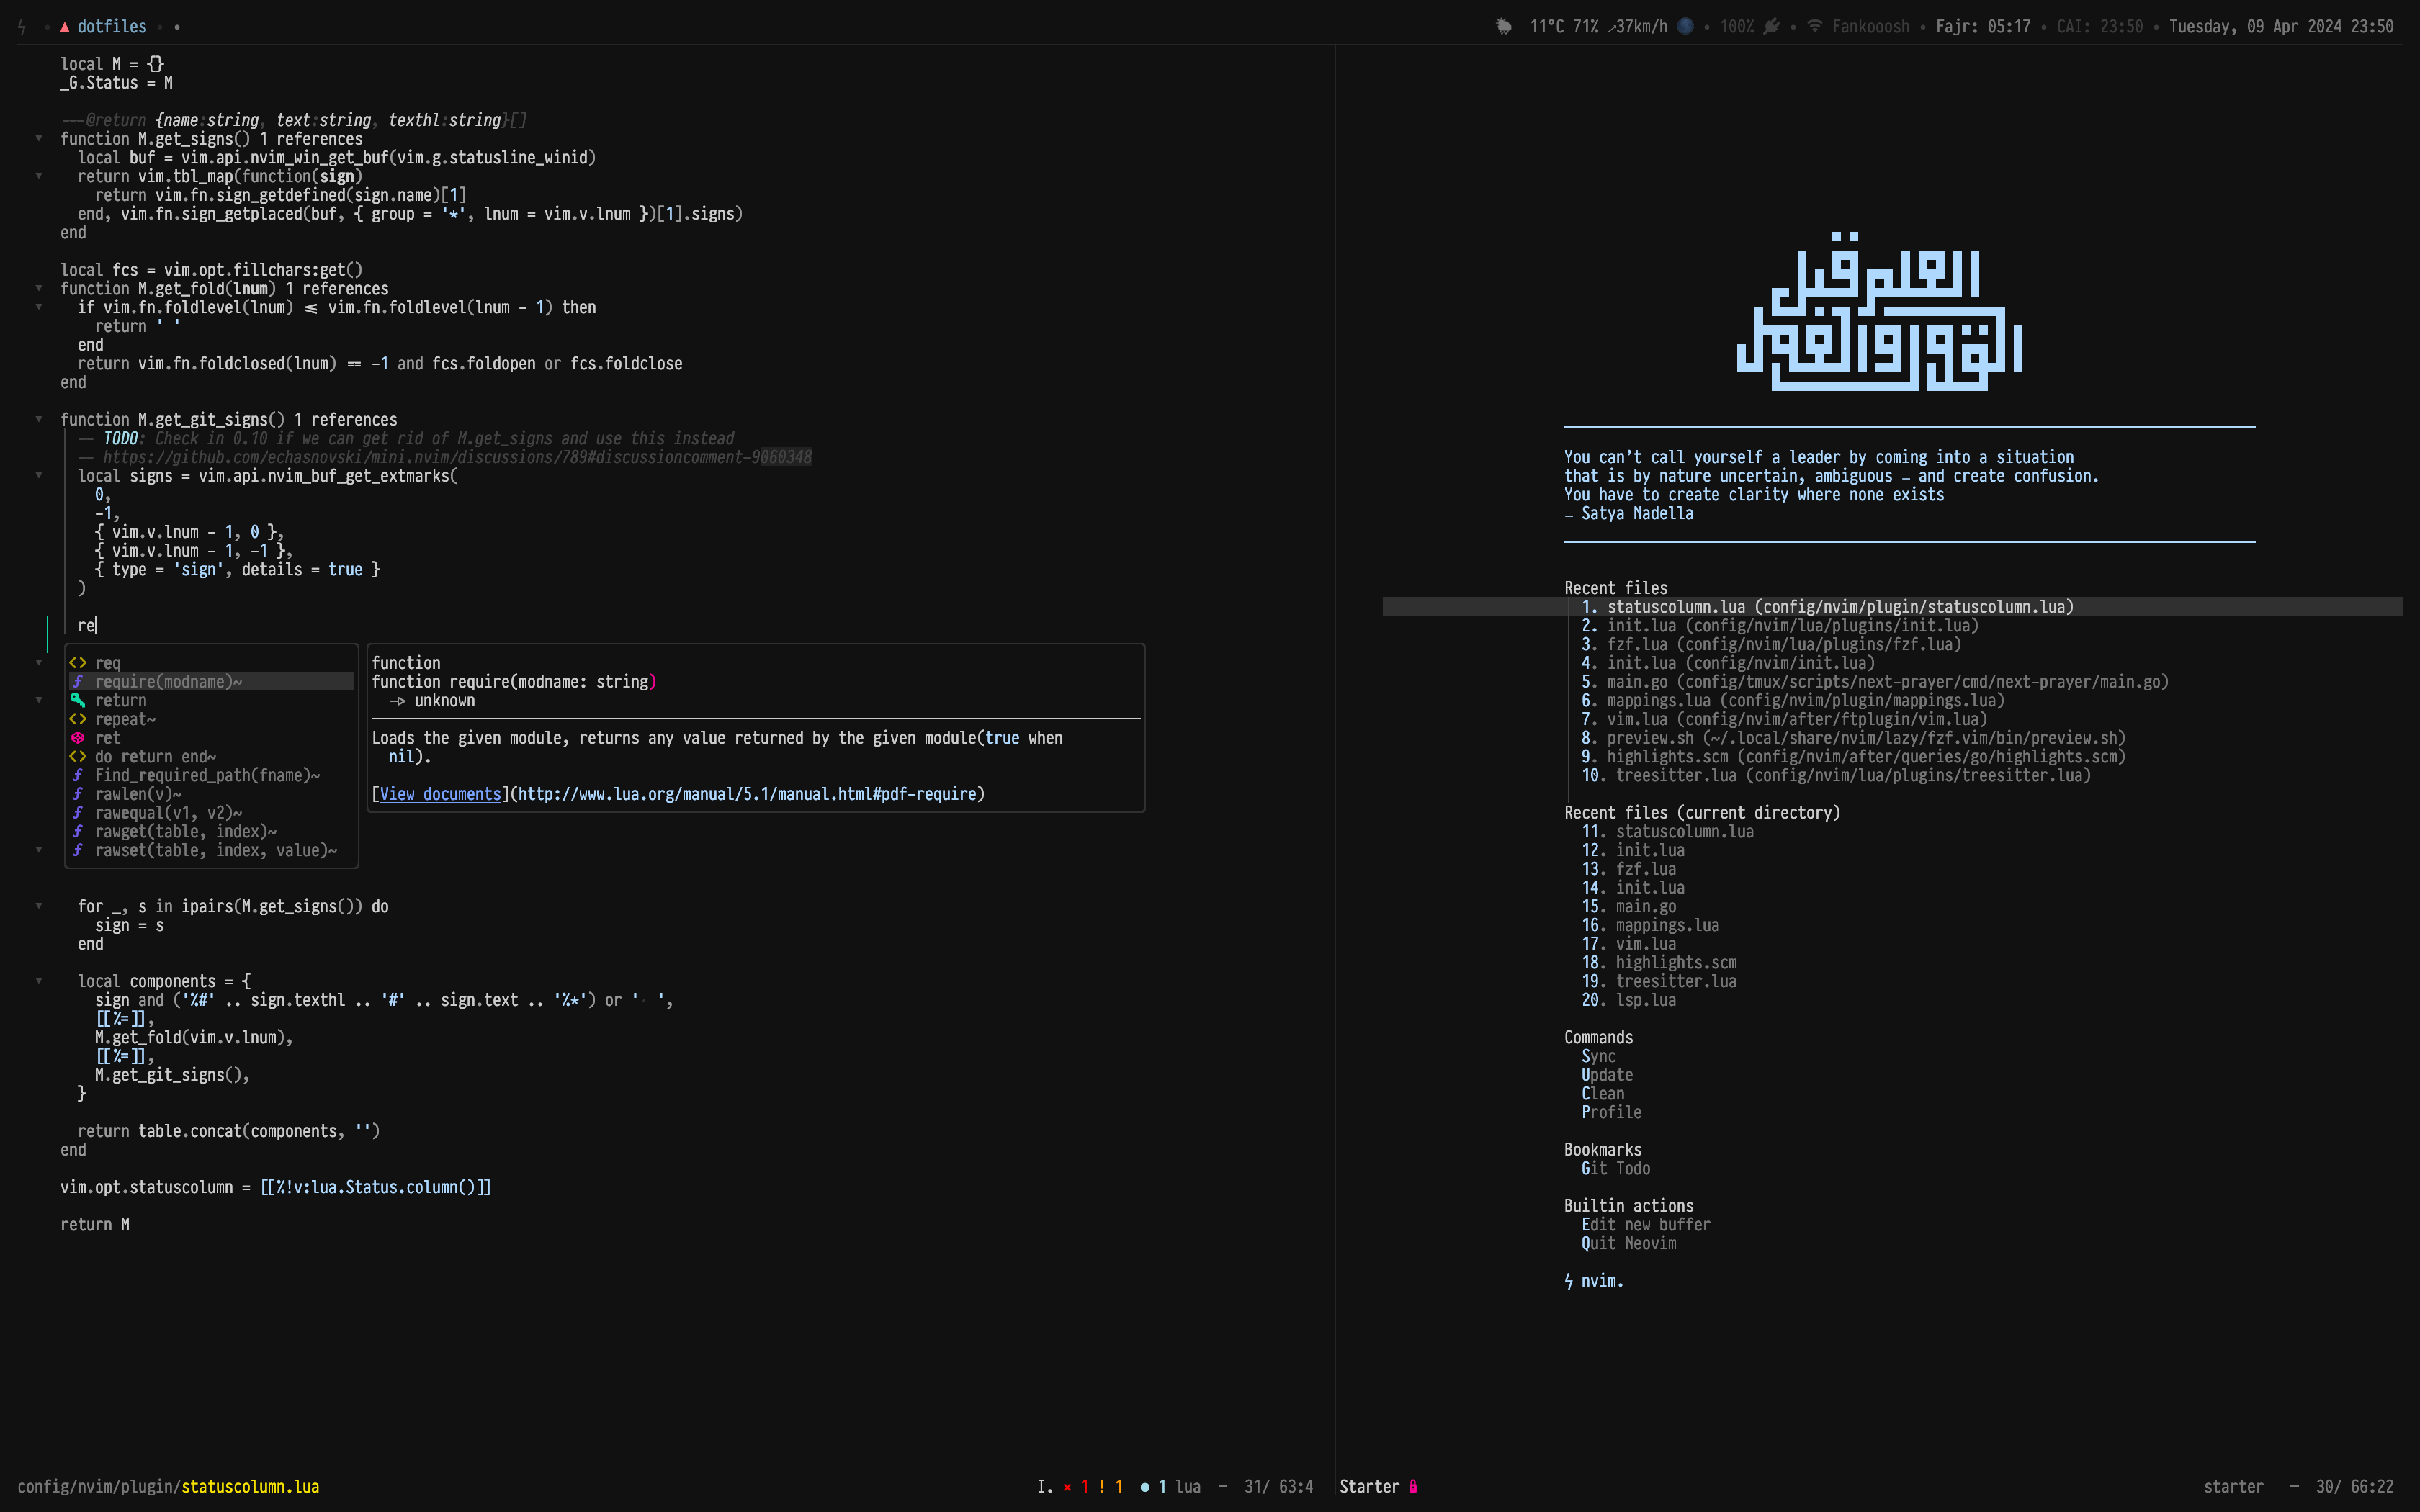Image resolution: width=2420 pixels, height=1512 pixels.
Task: Collapse fold at function M.get_signs()
Action: click(39, 139)
